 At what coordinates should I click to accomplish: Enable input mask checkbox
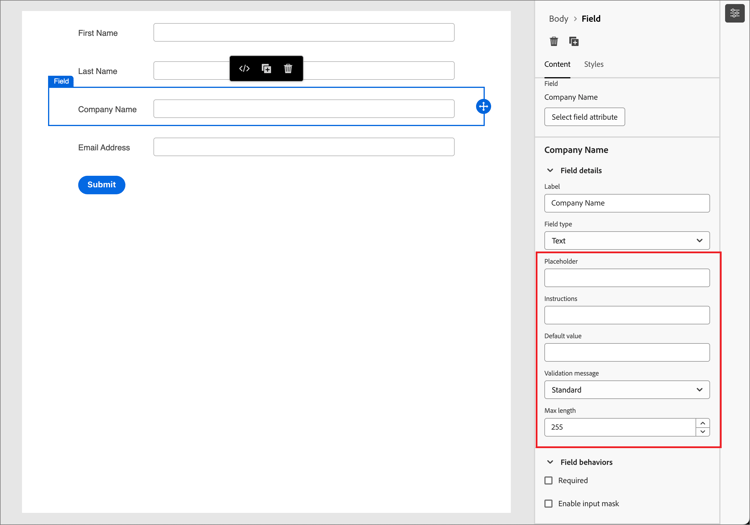(x=549, y=503)
